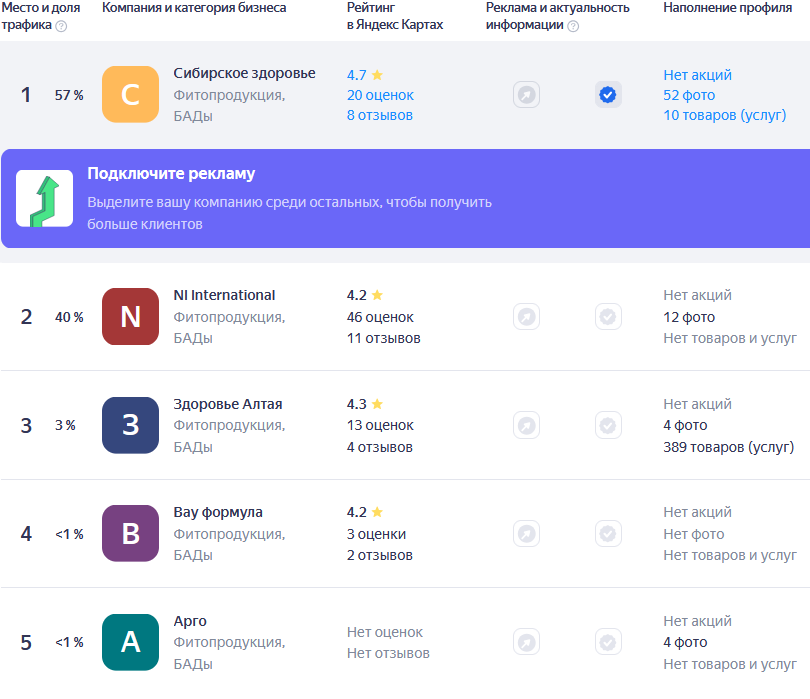The height and width of the screenshot is (699, 810).
Task: Open the '52 фото' link
Action: click(689, 95)
